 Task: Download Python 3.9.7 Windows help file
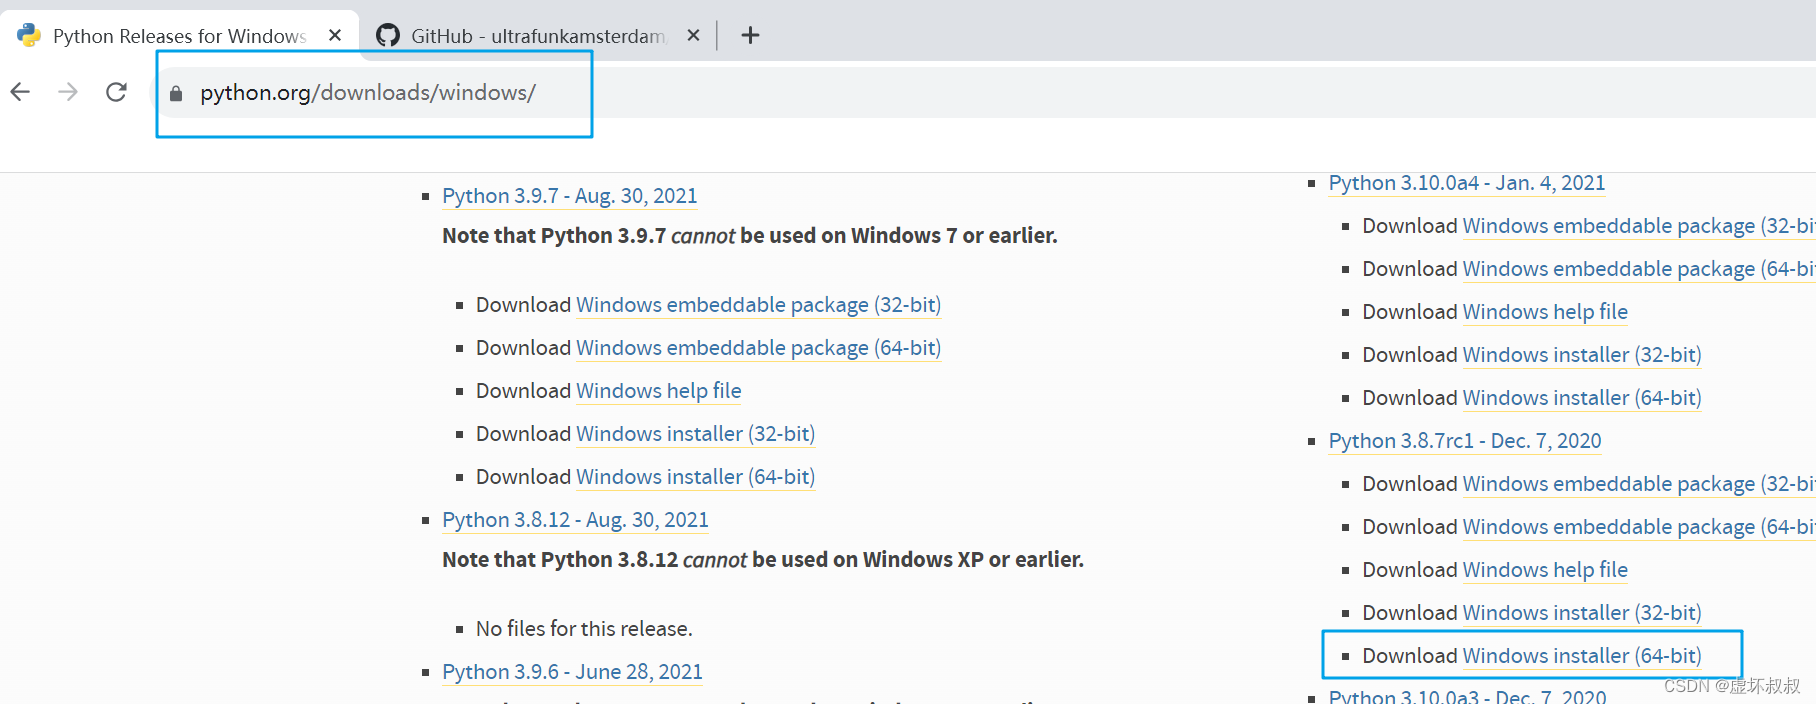coord(659,391)
